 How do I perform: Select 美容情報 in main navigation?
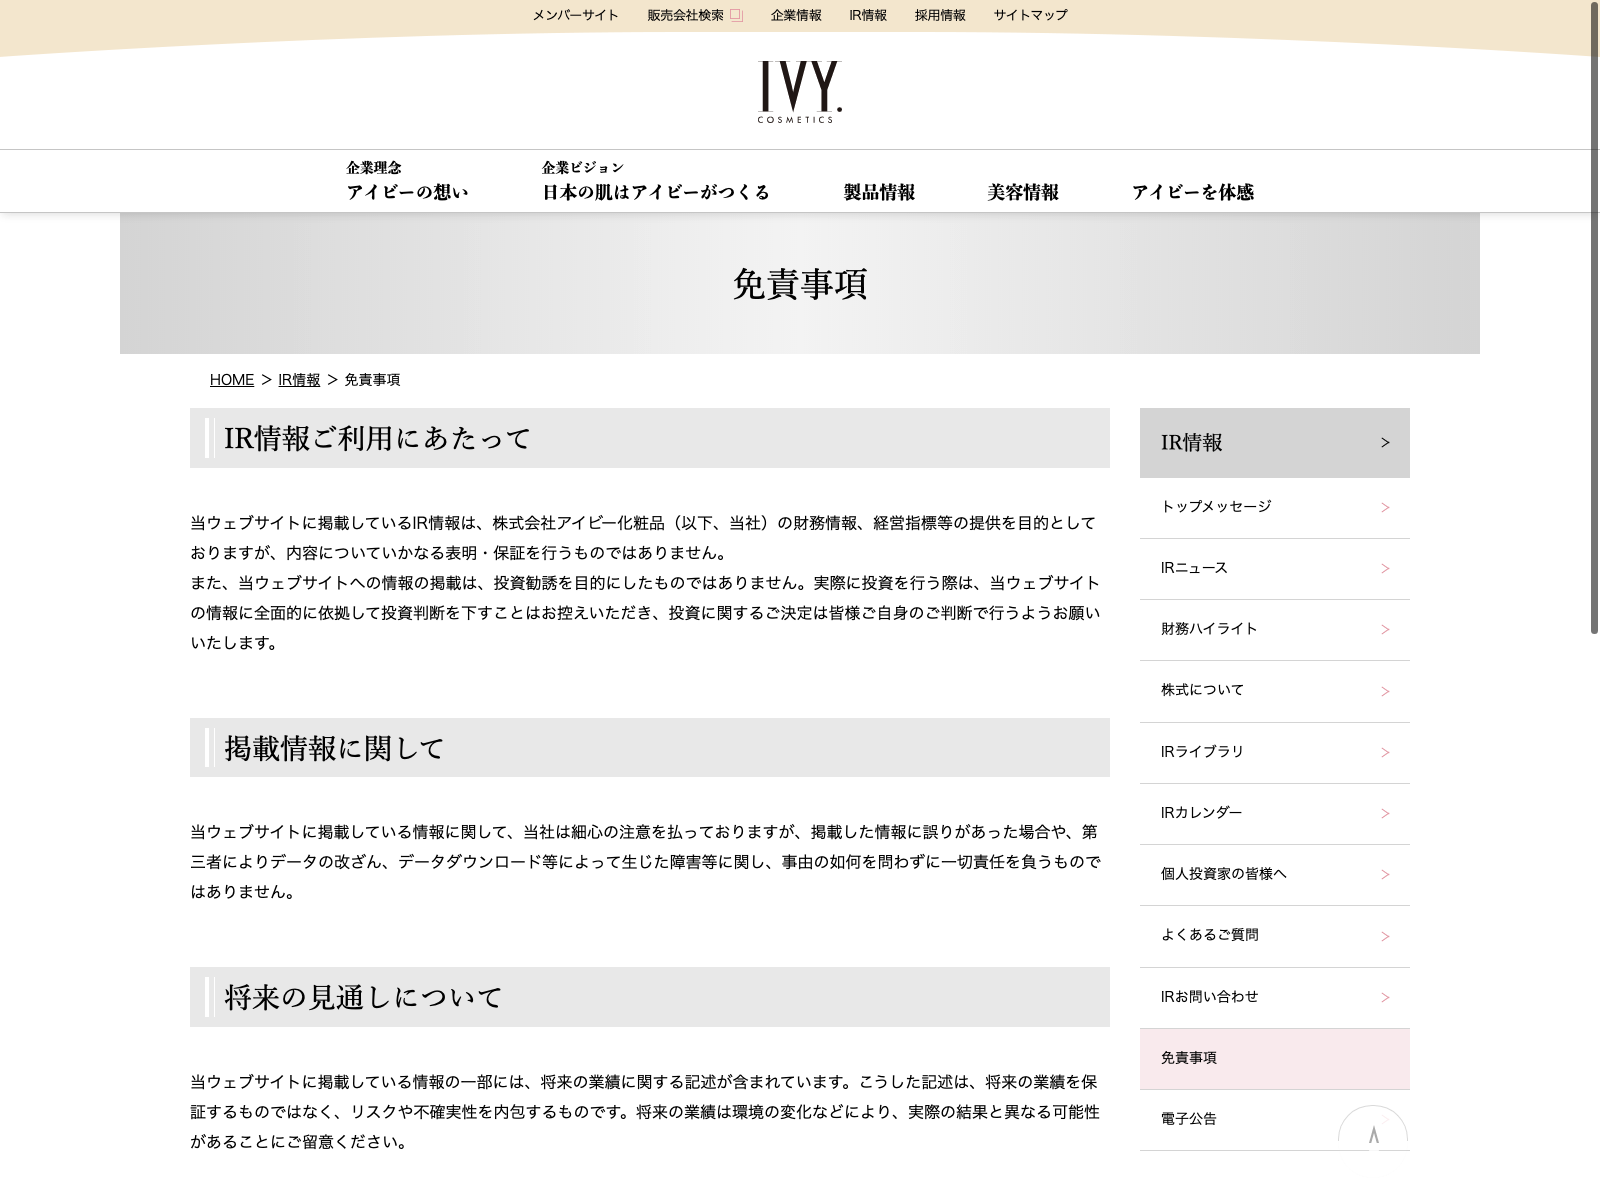[x=1023, y=192]
